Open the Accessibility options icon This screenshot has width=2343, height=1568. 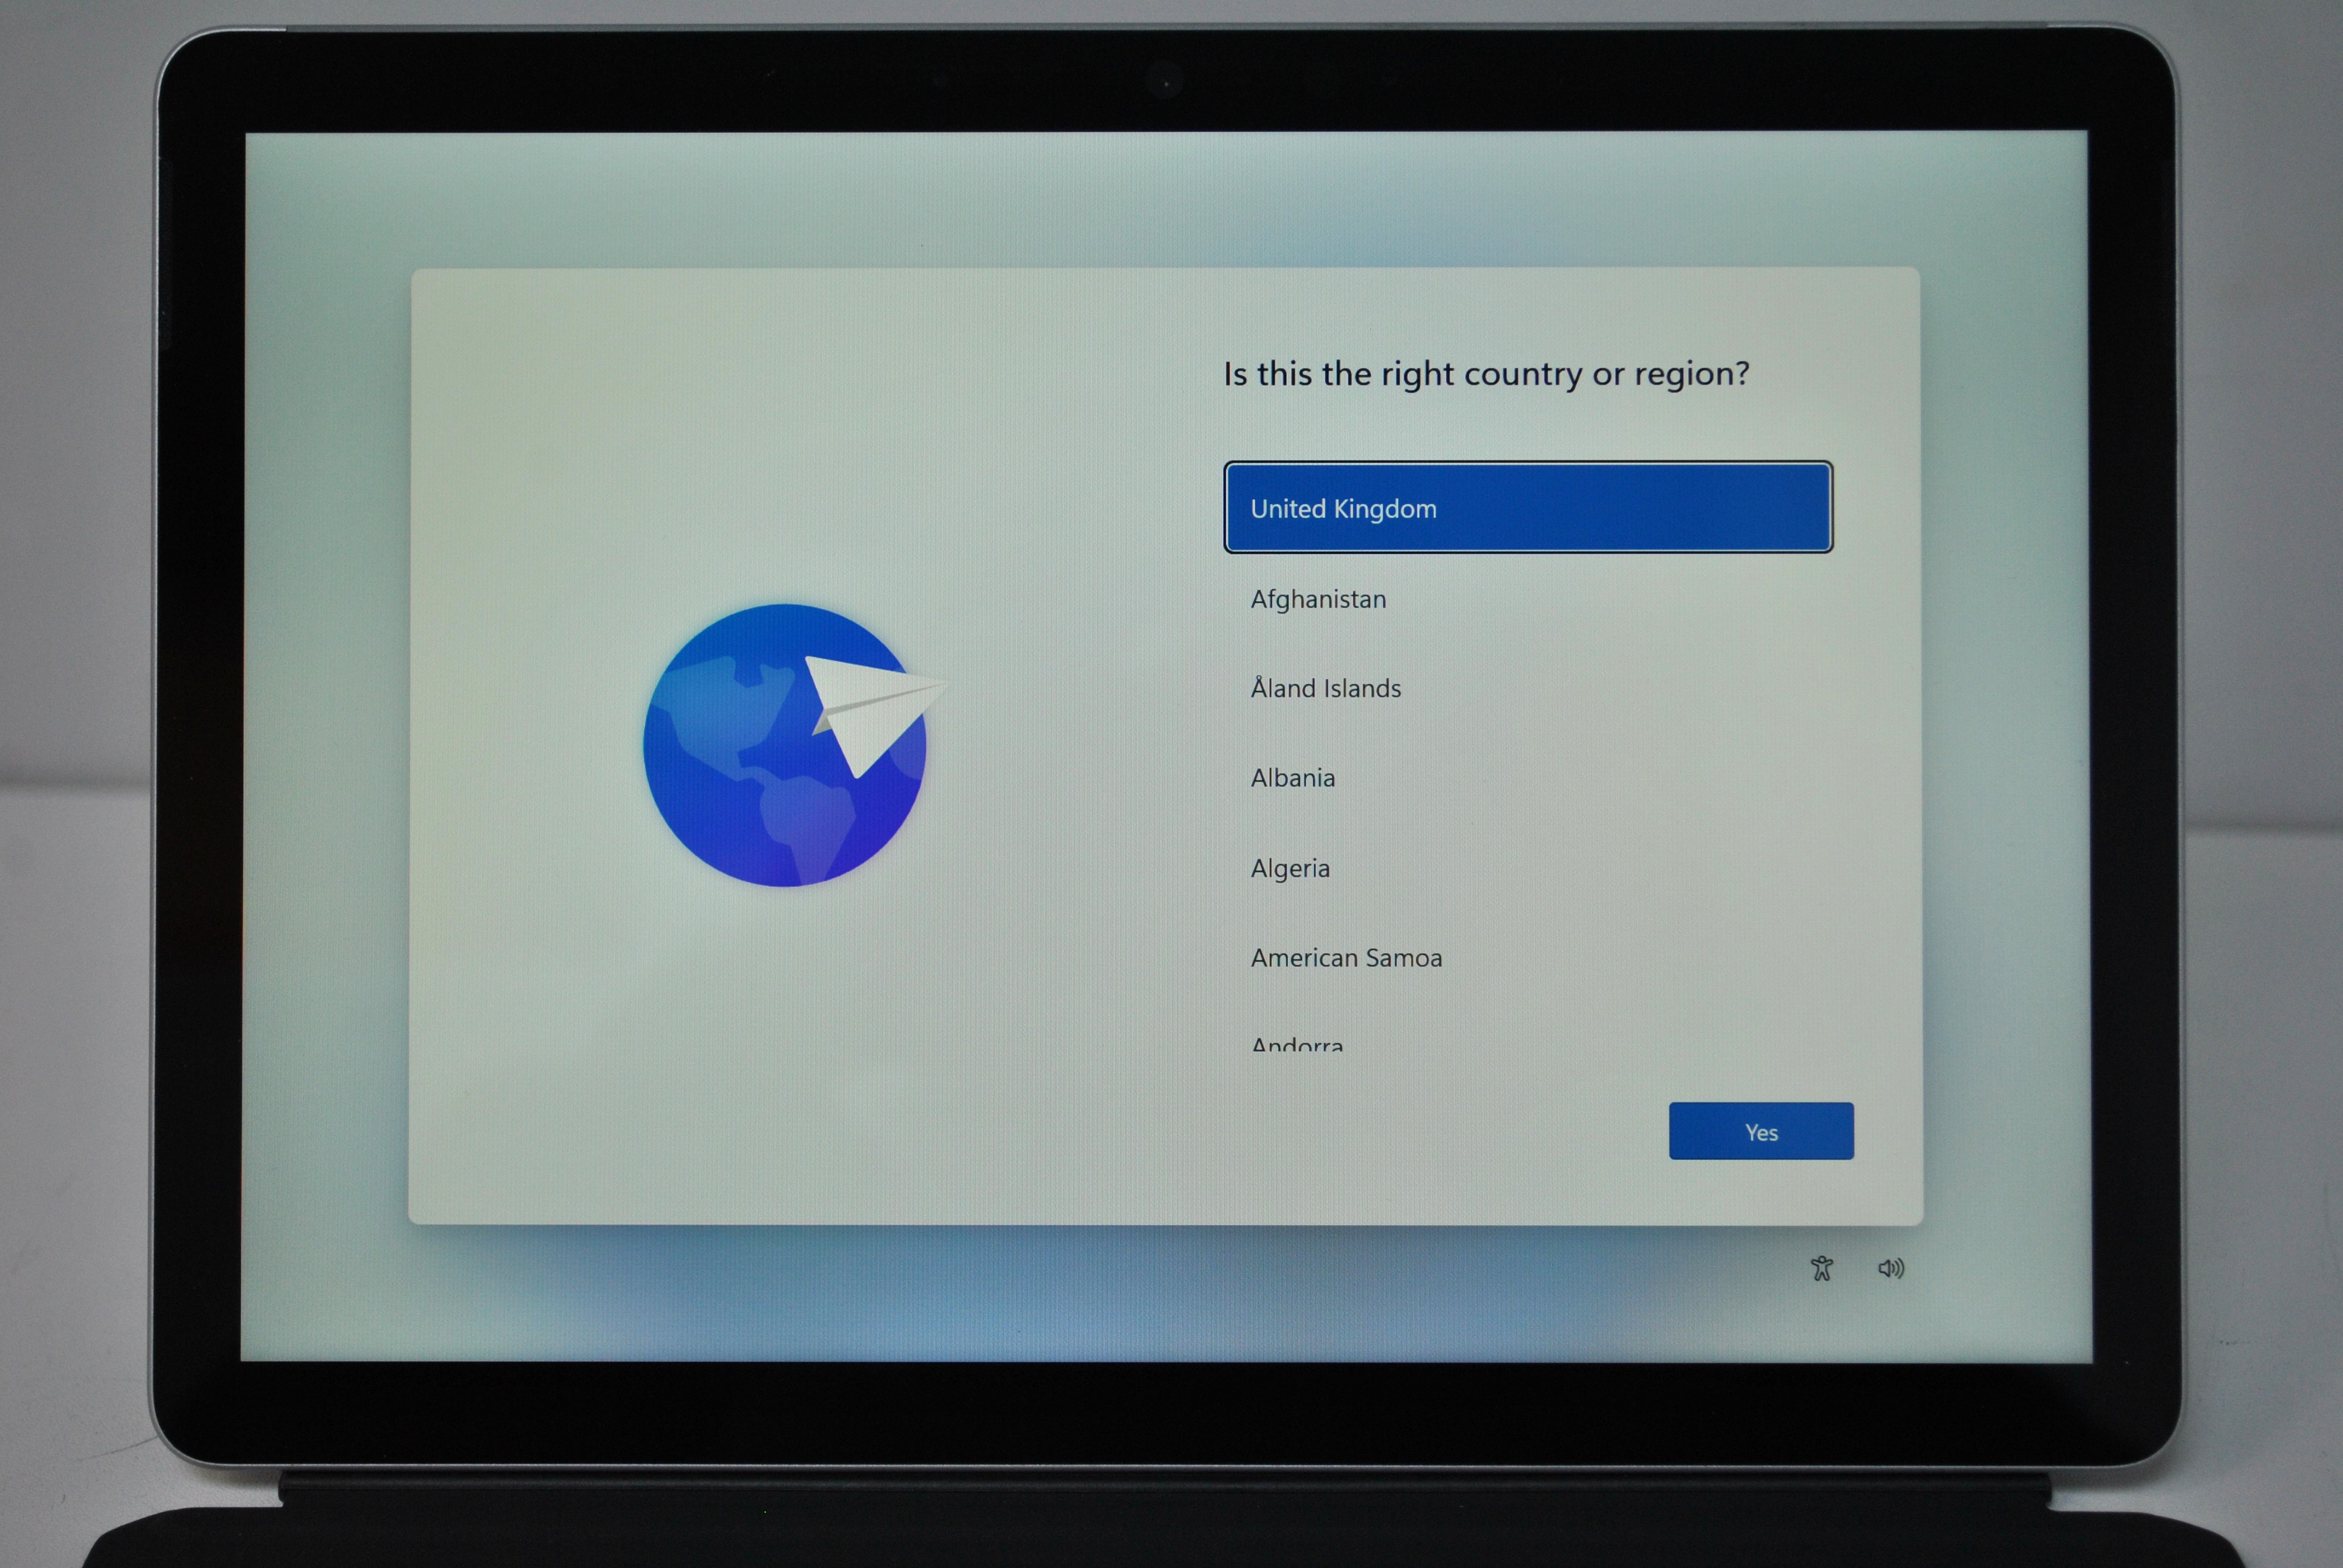[x=1821, y=1268]
